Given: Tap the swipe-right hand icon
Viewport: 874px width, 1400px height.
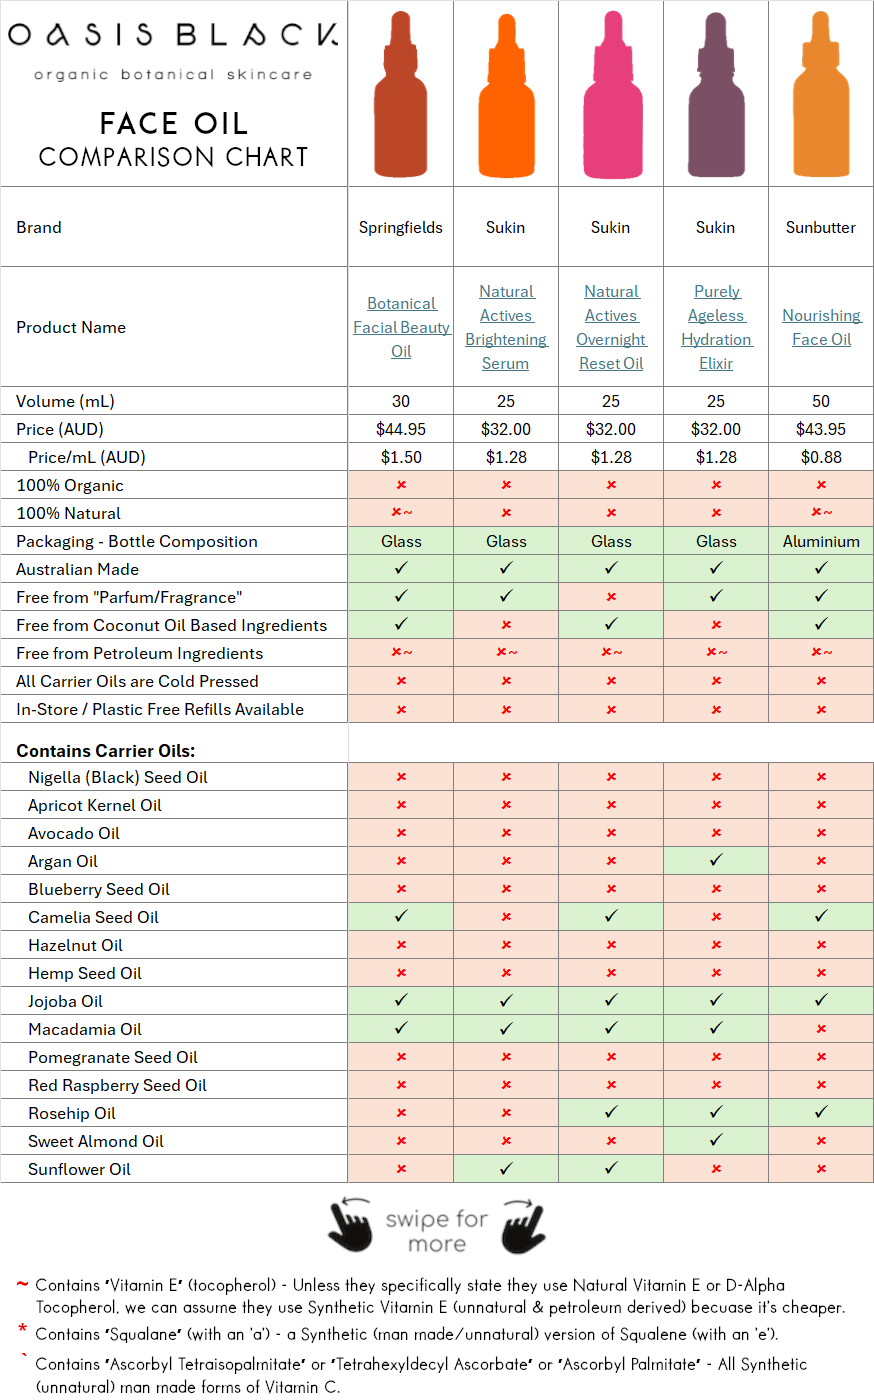Looking at the screenshot, I should [x=524, y=1225].
